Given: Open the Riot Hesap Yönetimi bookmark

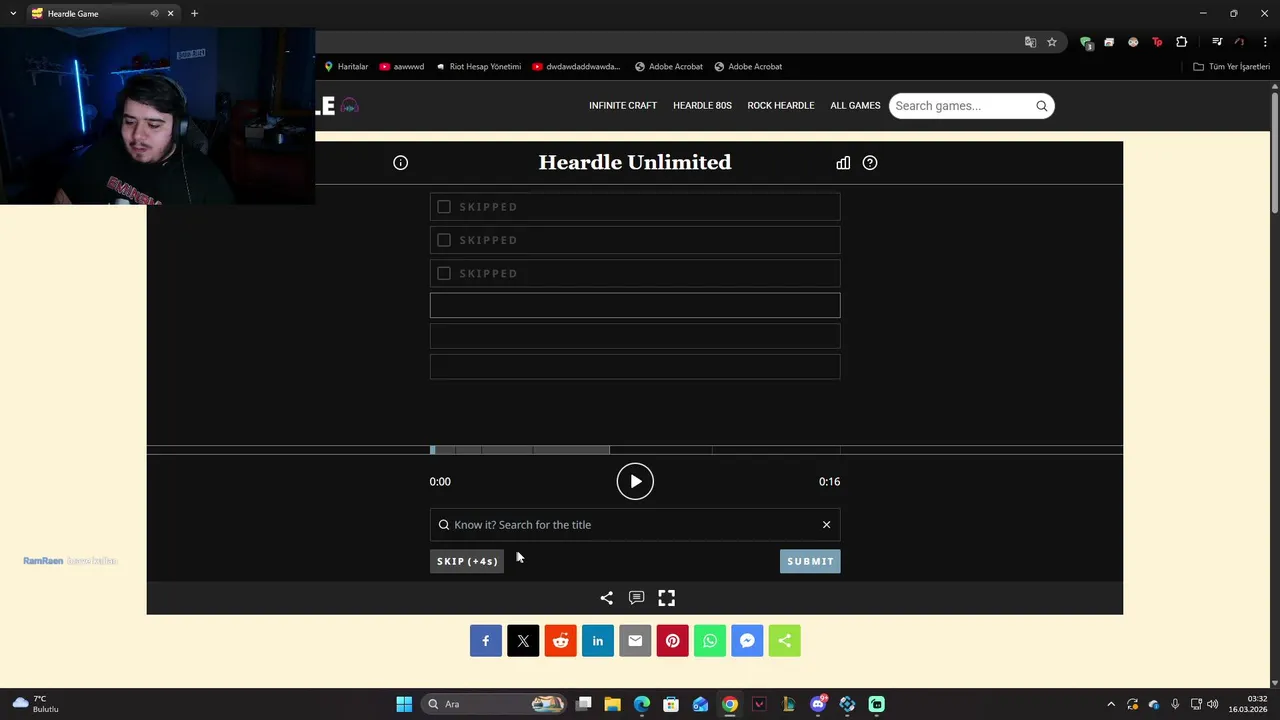Looking at the screenshot, I should 478,67.
